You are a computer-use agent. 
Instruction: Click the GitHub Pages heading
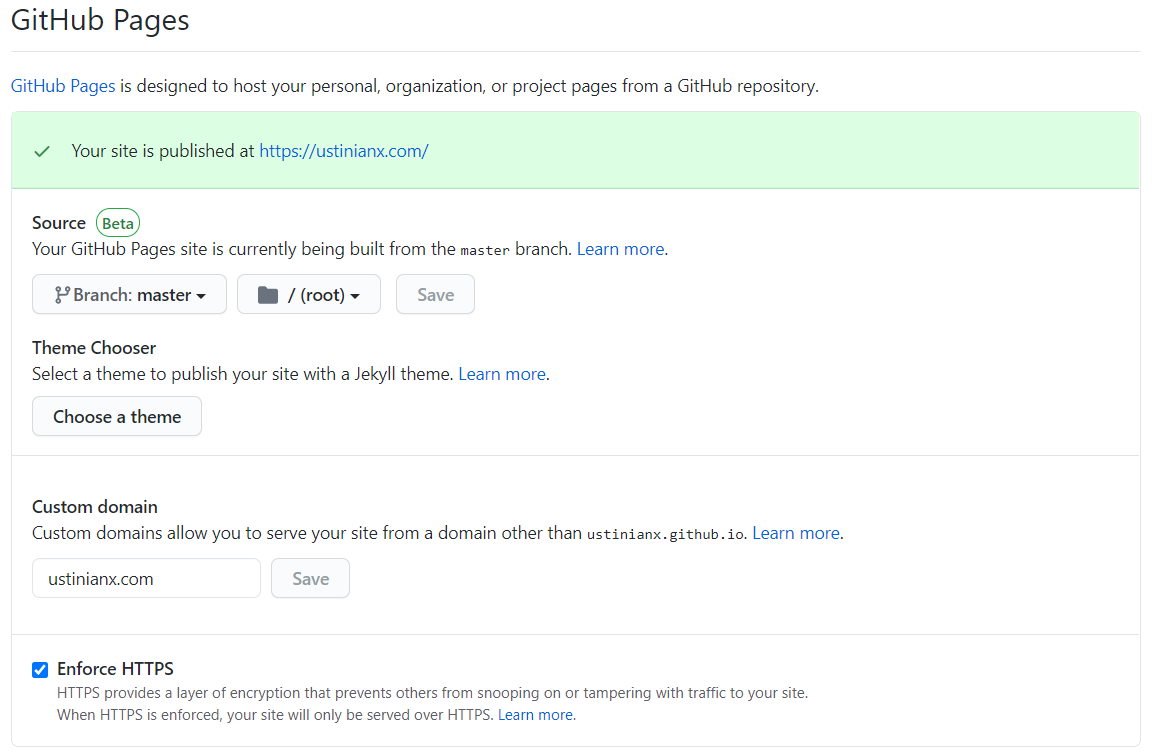[100, 20]
